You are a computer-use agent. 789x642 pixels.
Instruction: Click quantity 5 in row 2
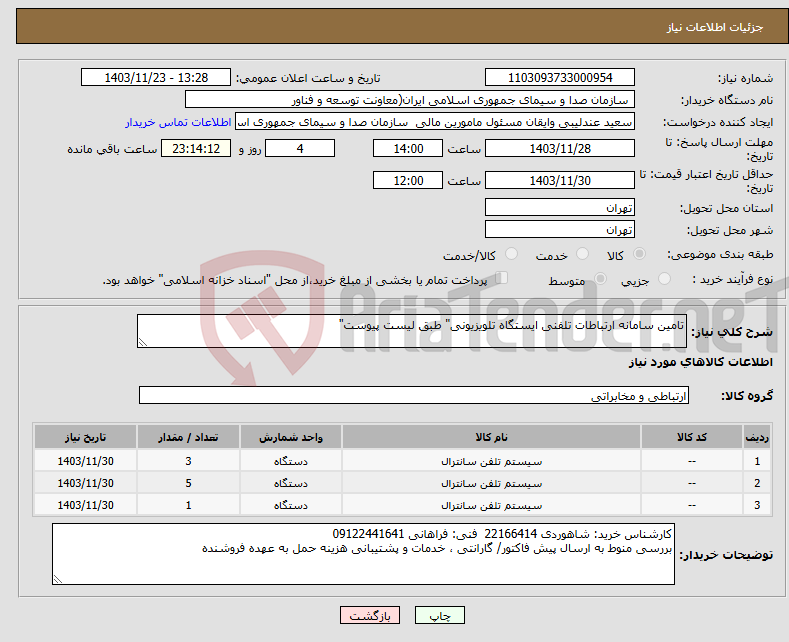188,484
